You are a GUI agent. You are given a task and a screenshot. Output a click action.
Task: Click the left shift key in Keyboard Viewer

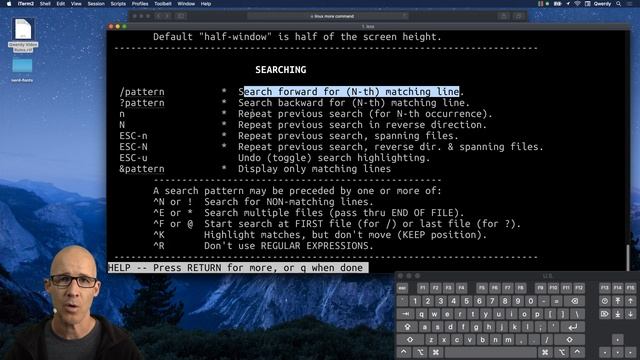point(410,340)
